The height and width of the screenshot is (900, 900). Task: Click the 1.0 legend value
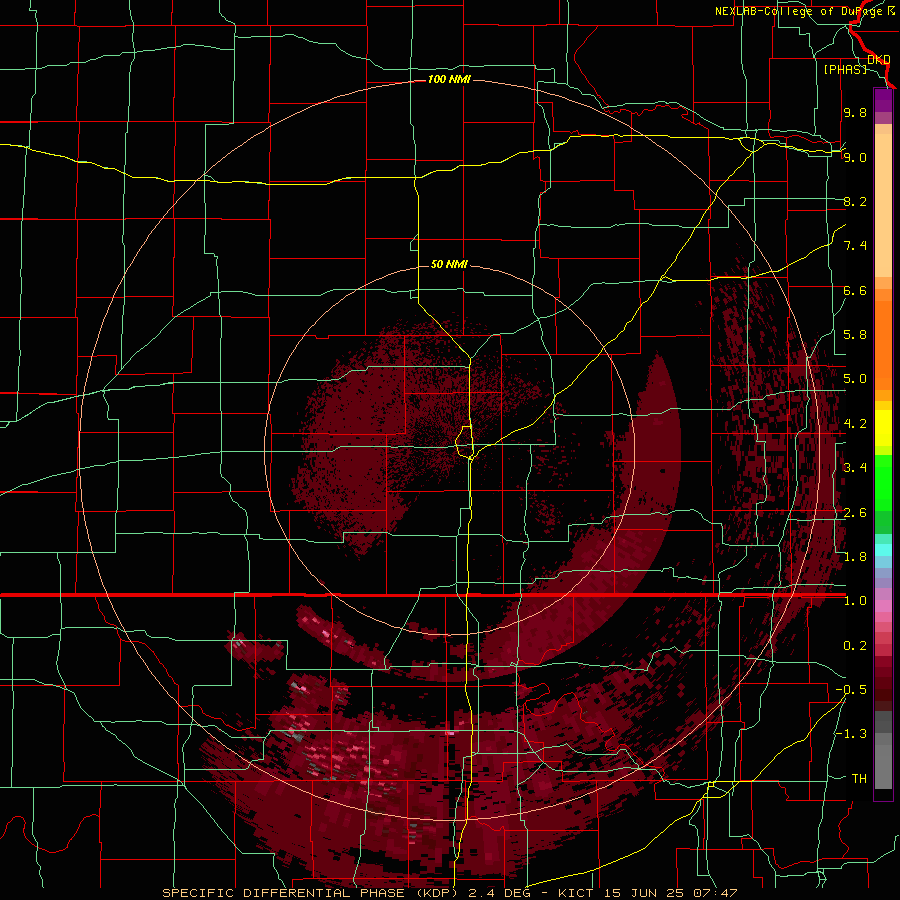pos(855,601)
